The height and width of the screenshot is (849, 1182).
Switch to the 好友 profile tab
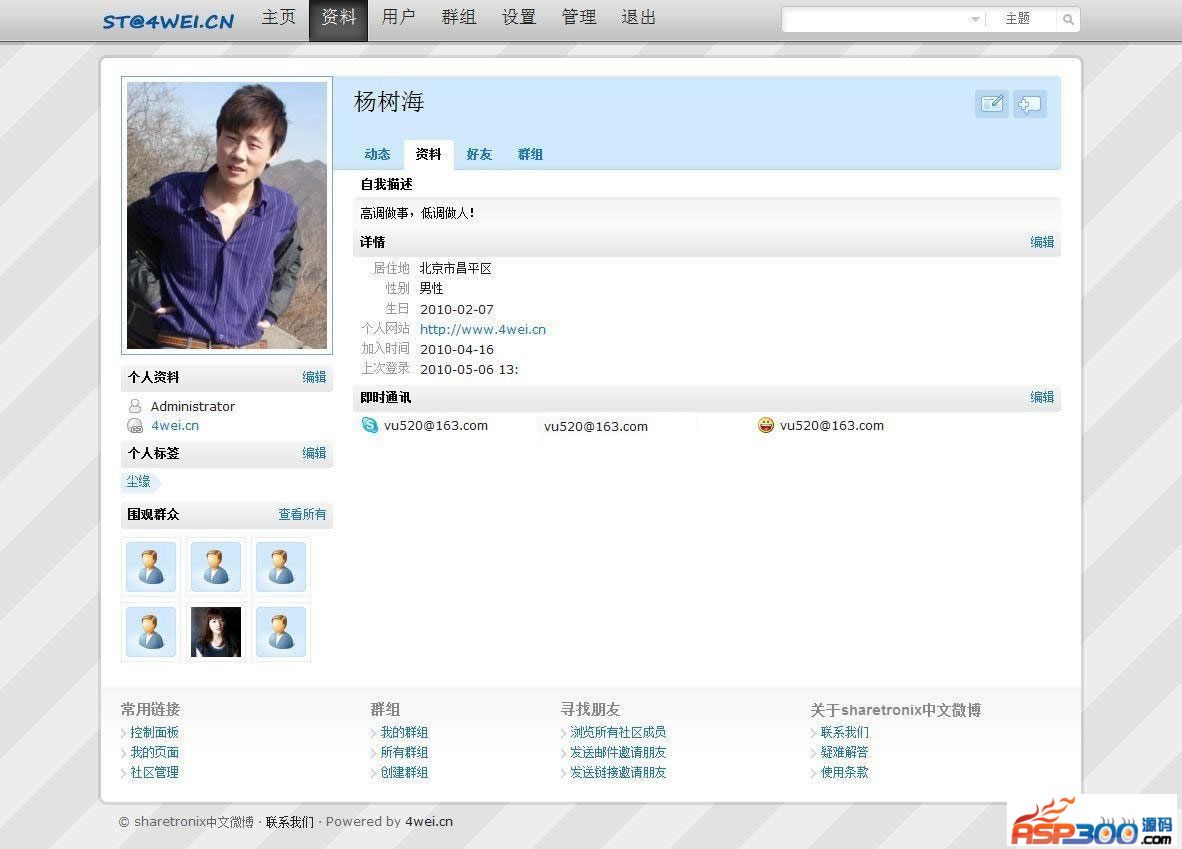click(479, 155)
